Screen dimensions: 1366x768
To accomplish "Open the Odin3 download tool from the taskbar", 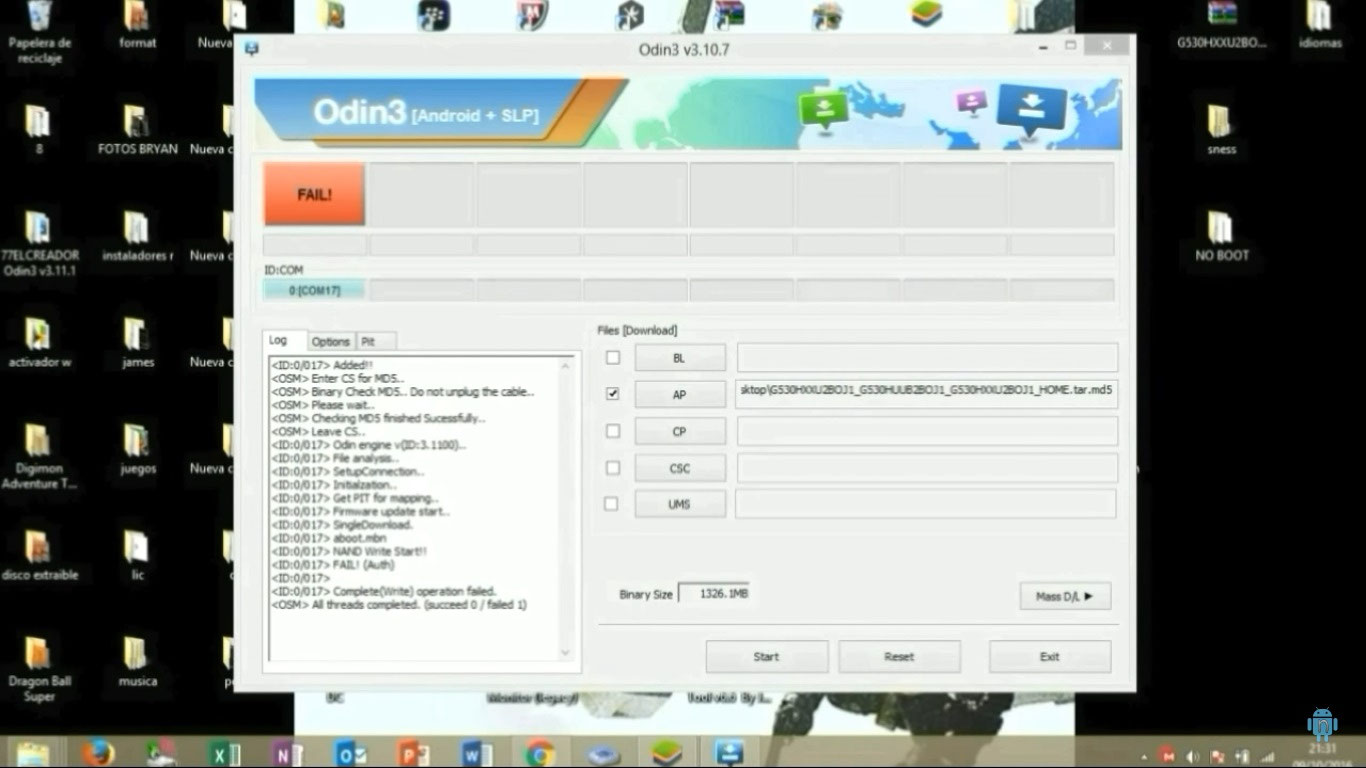I will 729,751.
